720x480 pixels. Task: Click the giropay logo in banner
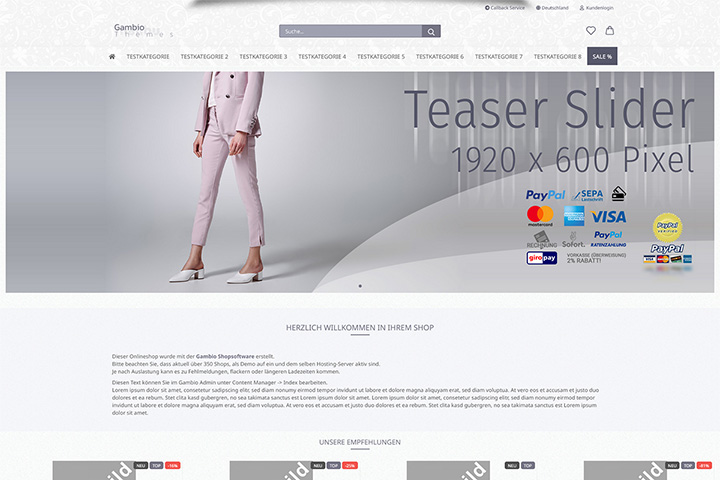coord(542,258)
